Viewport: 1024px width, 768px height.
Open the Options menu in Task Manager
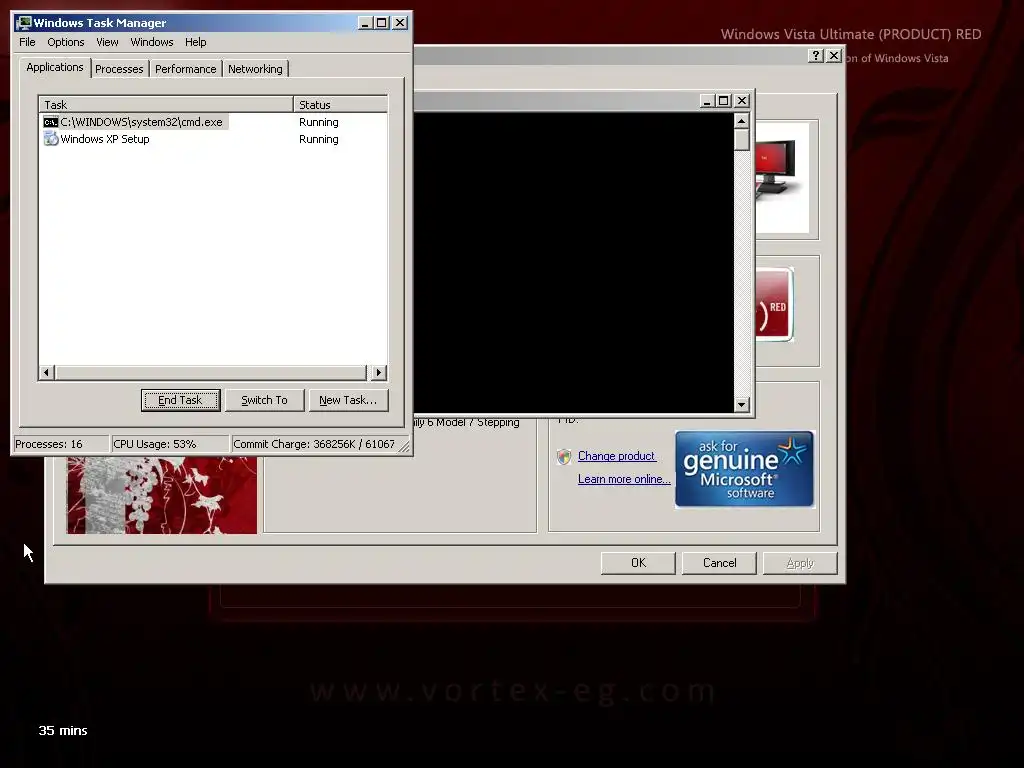click(x=65, y=42)
